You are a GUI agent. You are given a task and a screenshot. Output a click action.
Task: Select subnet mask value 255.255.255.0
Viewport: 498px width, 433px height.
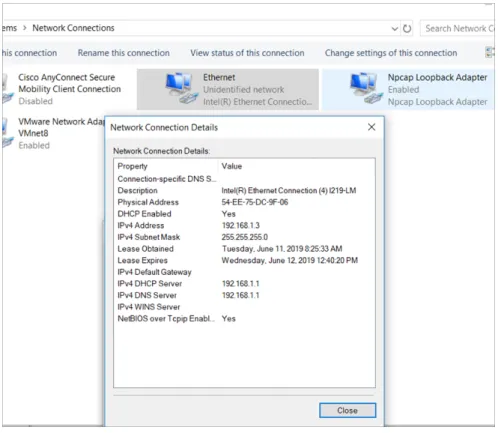(245, 237)
